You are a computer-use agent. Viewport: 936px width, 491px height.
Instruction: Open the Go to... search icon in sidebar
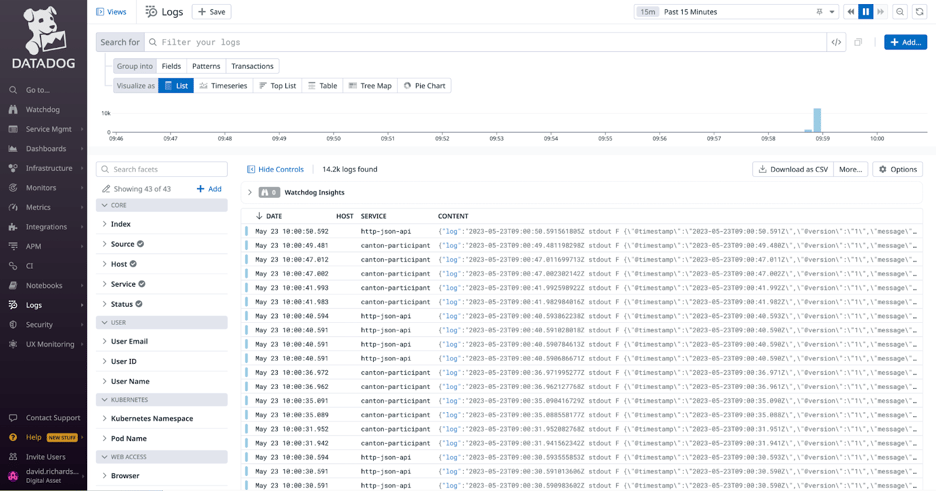click(x=13, y=90)
